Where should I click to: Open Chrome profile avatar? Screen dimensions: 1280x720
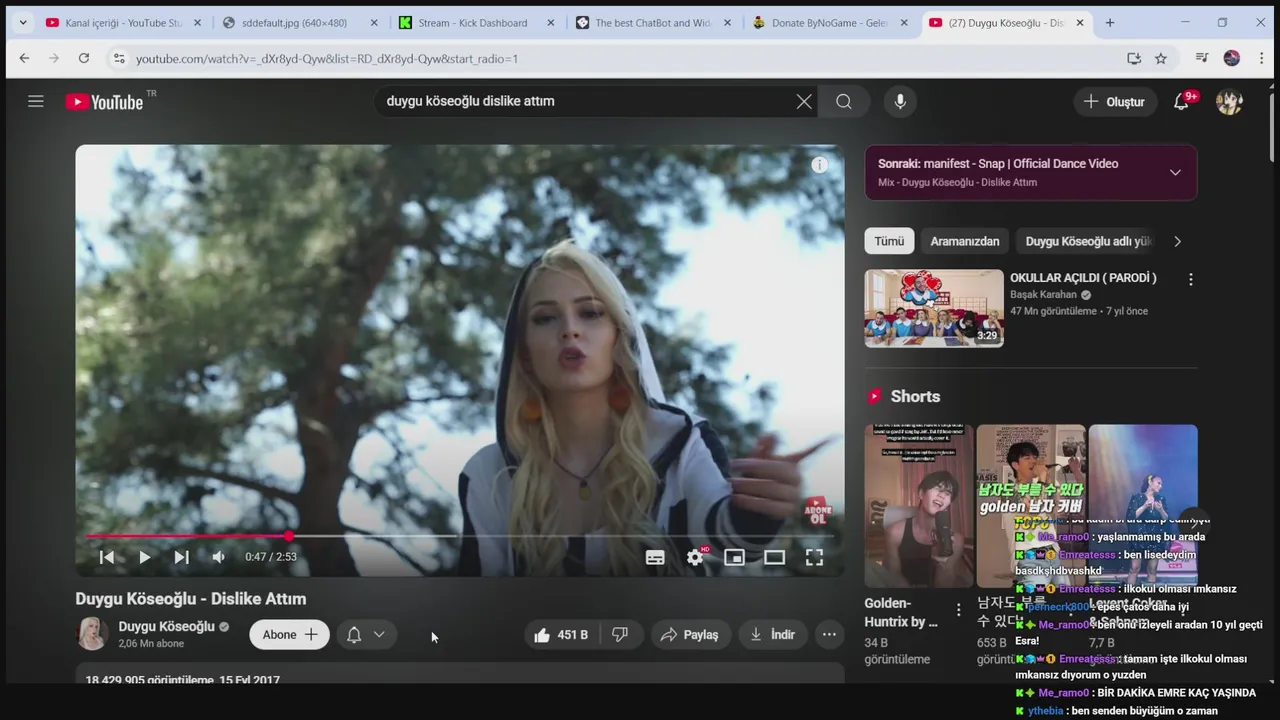[1232, 59]
